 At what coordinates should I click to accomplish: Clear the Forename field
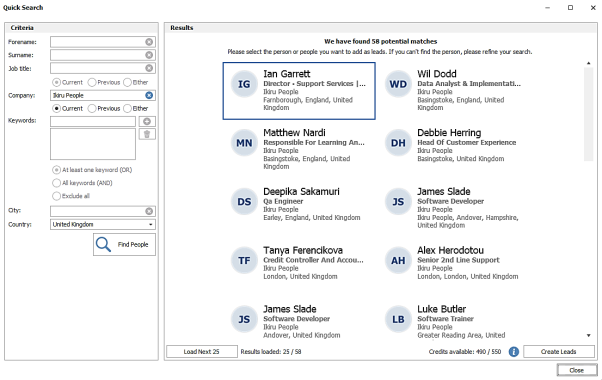pyautogui.click(x=149, y=42)
